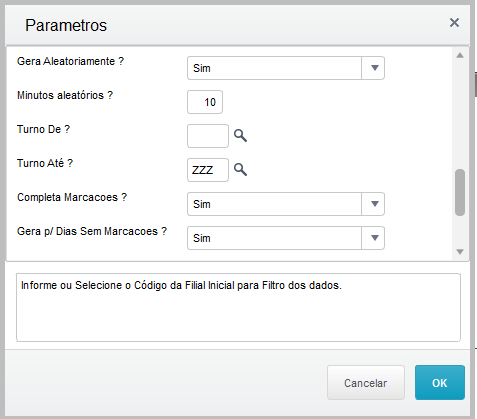This screenshot has width=477, height=419.
Task: Expand the Completa Marcacoes dropdown arrow
Action: coord(373,204)
